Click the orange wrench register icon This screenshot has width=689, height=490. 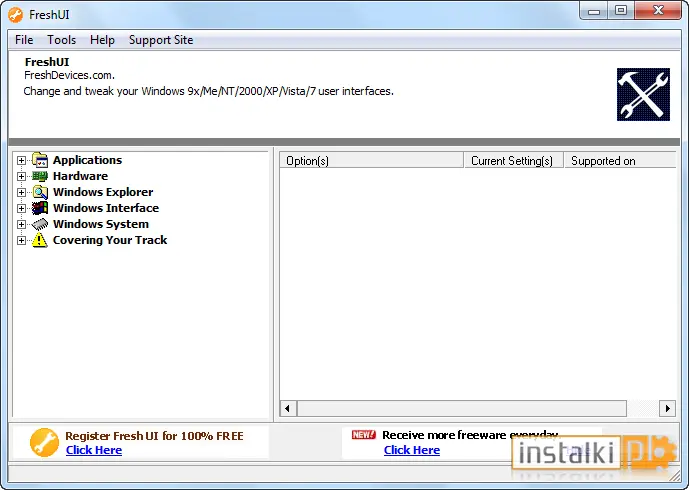click(44, 443)
